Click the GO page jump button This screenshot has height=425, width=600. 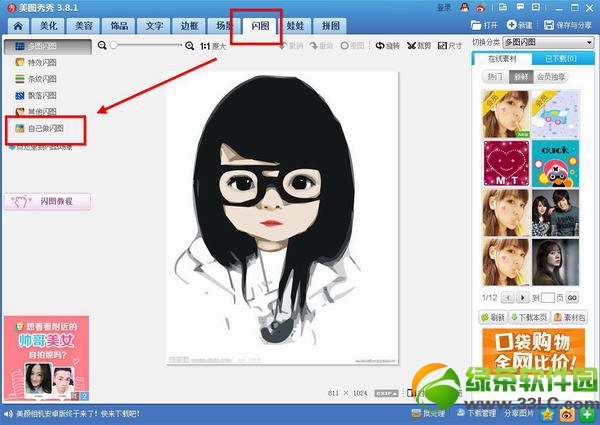pyautogui.click(x=572, y=298)
